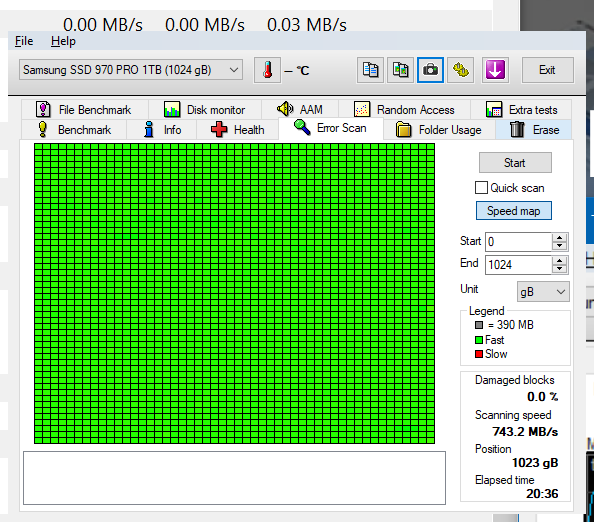Image resolution: width=594 pixels, height=522 pixels.
Task: Open the Unit gB dropdown
Action: point(543,292)
